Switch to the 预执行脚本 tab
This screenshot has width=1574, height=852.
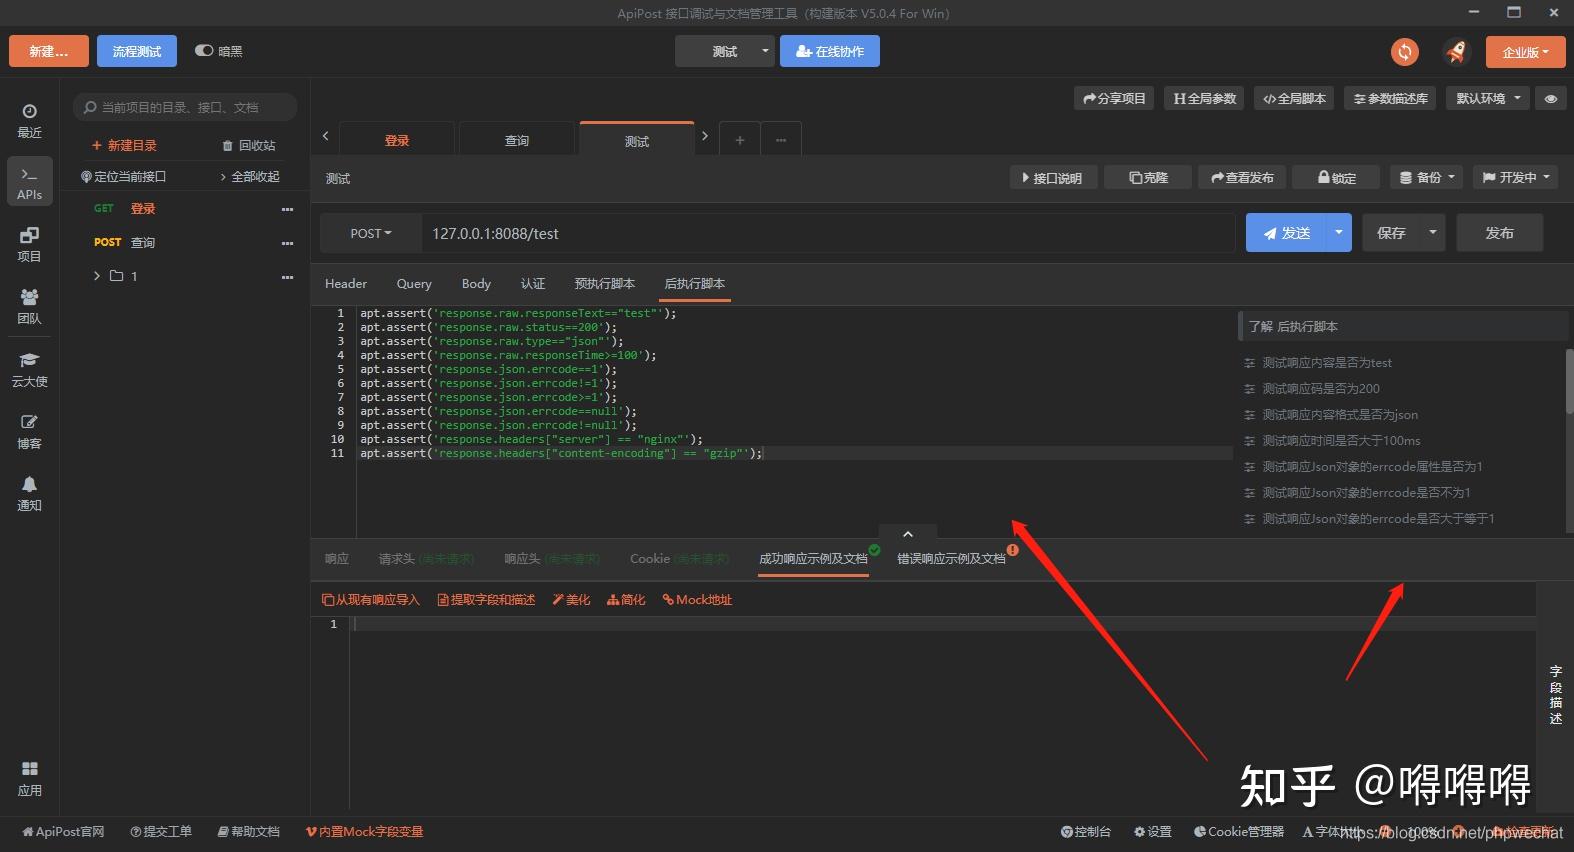[605, 284]
